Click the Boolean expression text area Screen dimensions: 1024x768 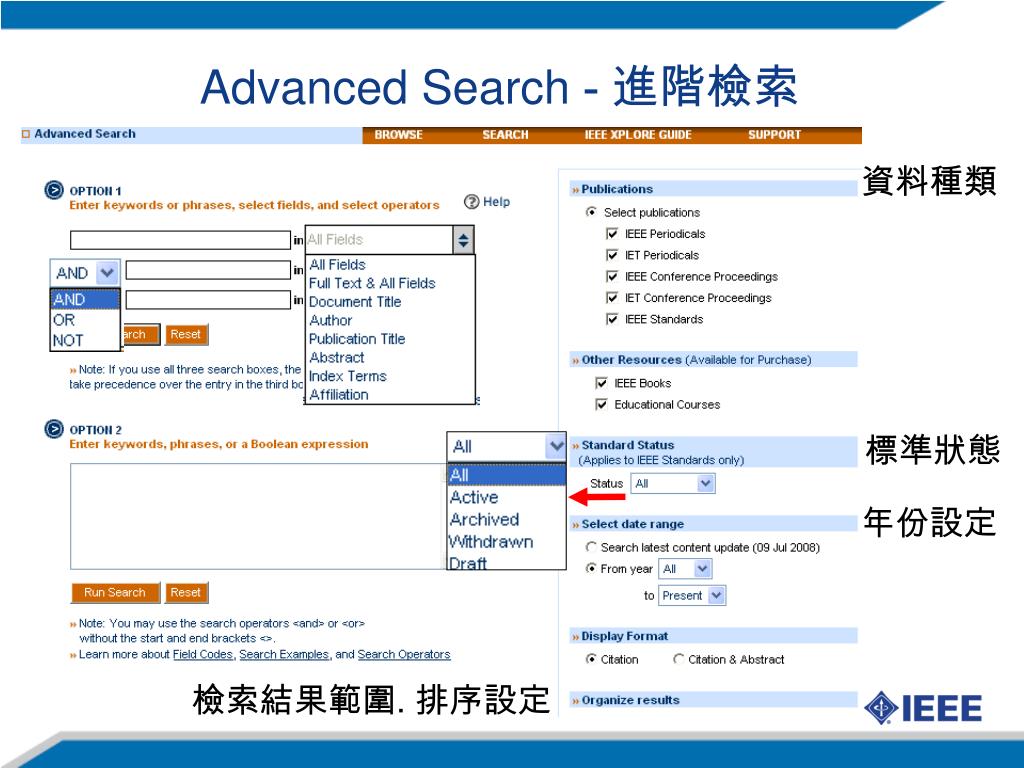(x=257, y=517)
